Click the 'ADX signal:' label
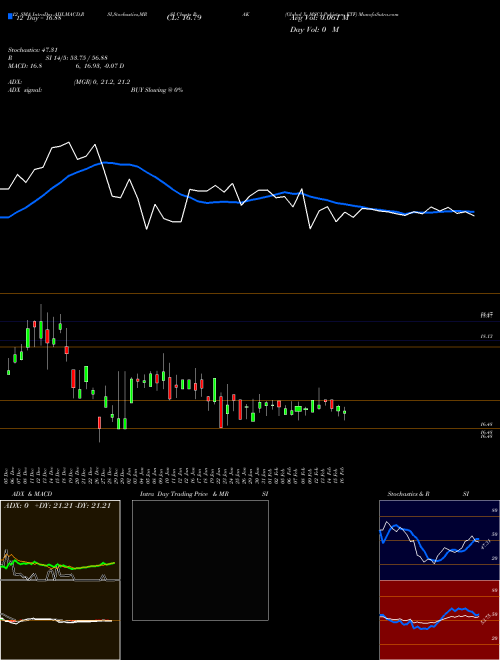The width and height of the screenshot is (500, 660). point(25,90)
